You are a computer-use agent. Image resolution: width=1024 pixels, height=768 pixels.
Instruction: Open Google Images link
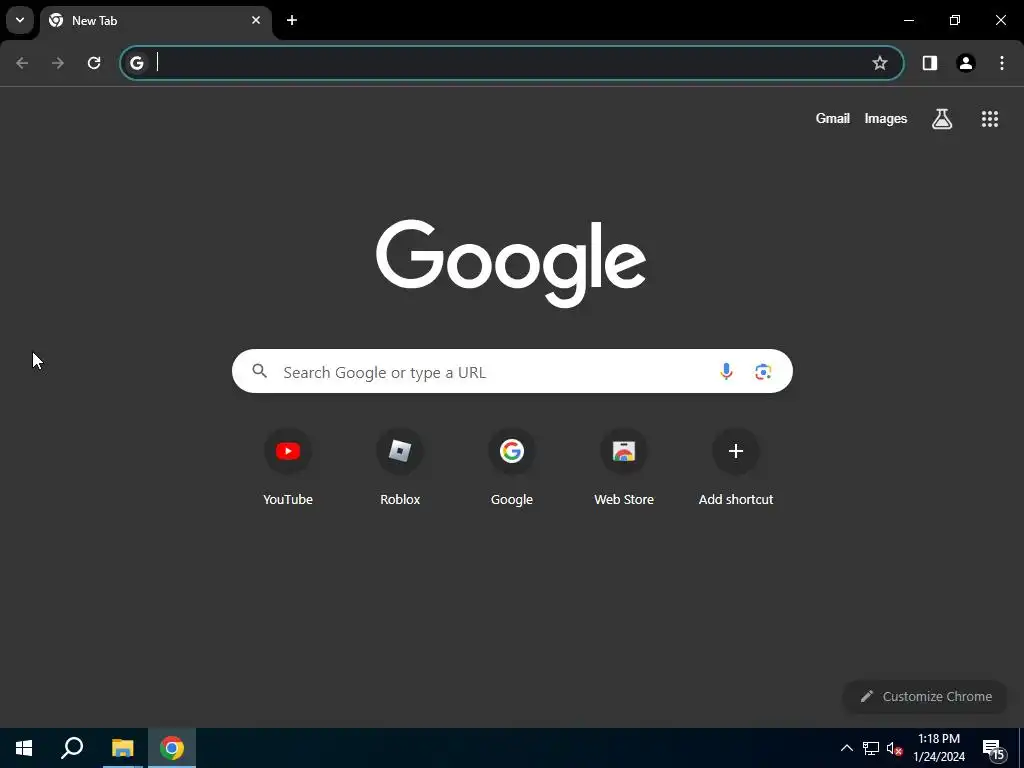pos(886,118)
